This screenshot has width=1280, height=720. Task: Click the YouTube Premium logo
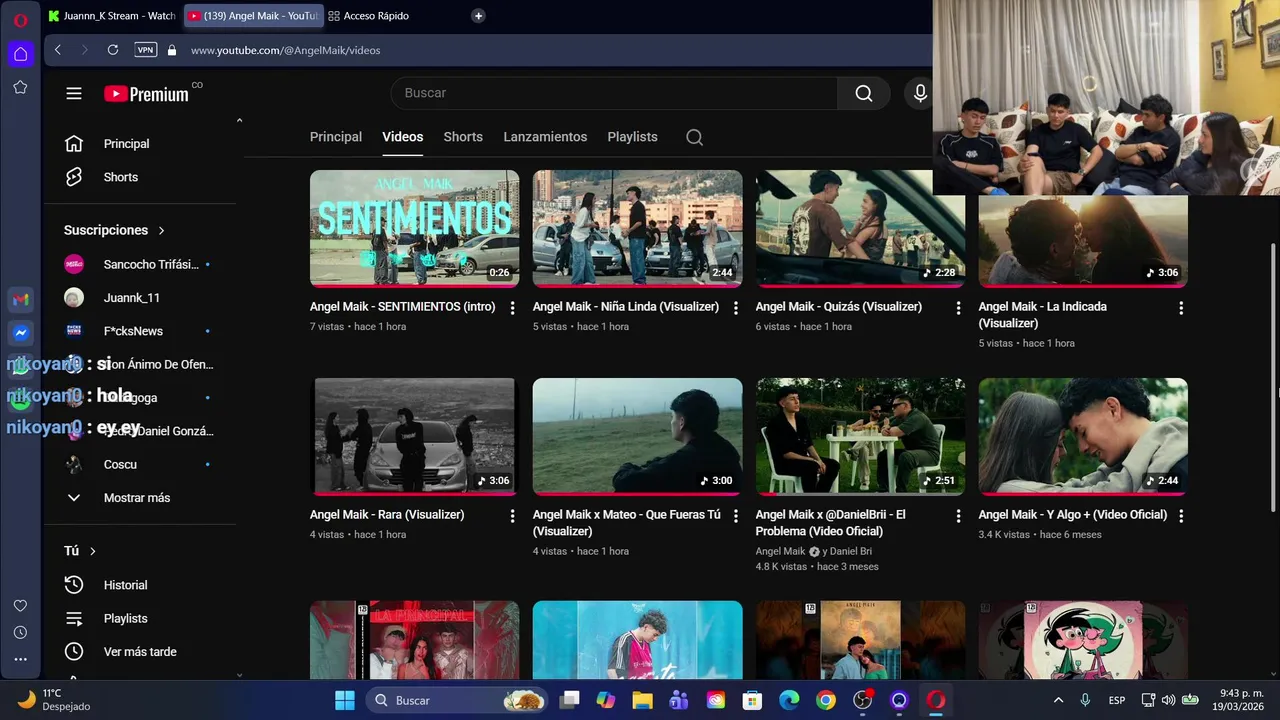coord(146,94)
